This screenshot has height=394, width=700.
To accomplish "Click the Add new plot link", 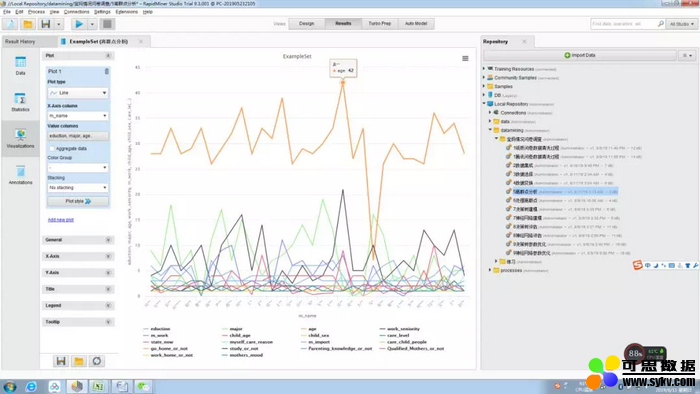I will (61, 220).
